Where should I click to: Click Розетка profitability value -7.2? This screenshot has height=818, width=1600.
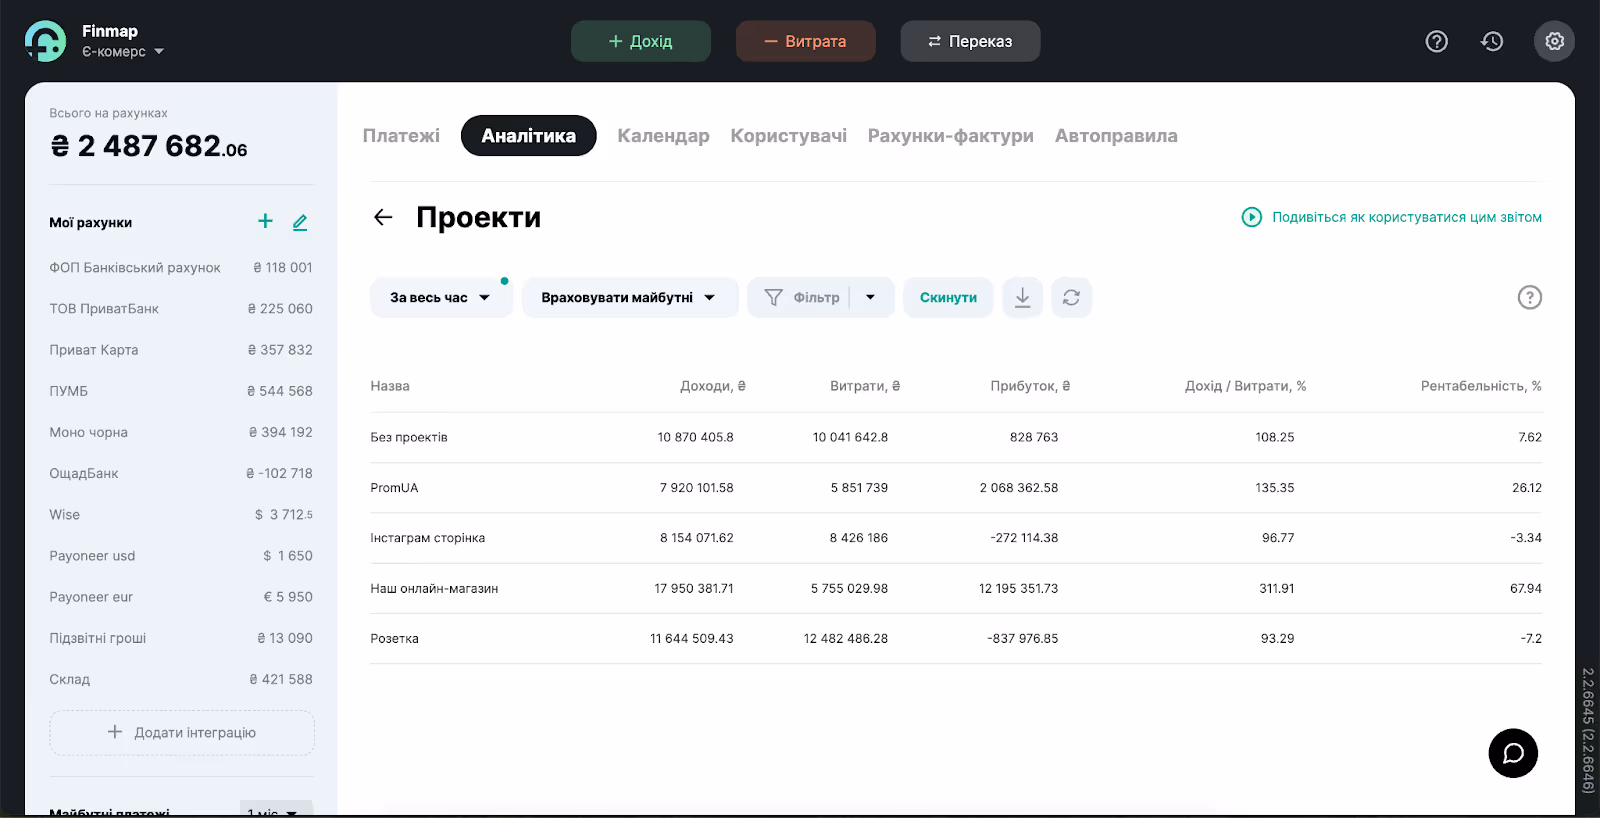click(x=1531, y=638)
